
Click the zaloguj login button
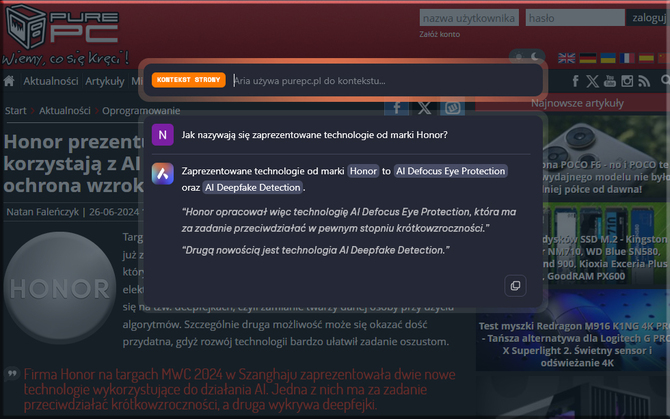click(x=648, y=18)
